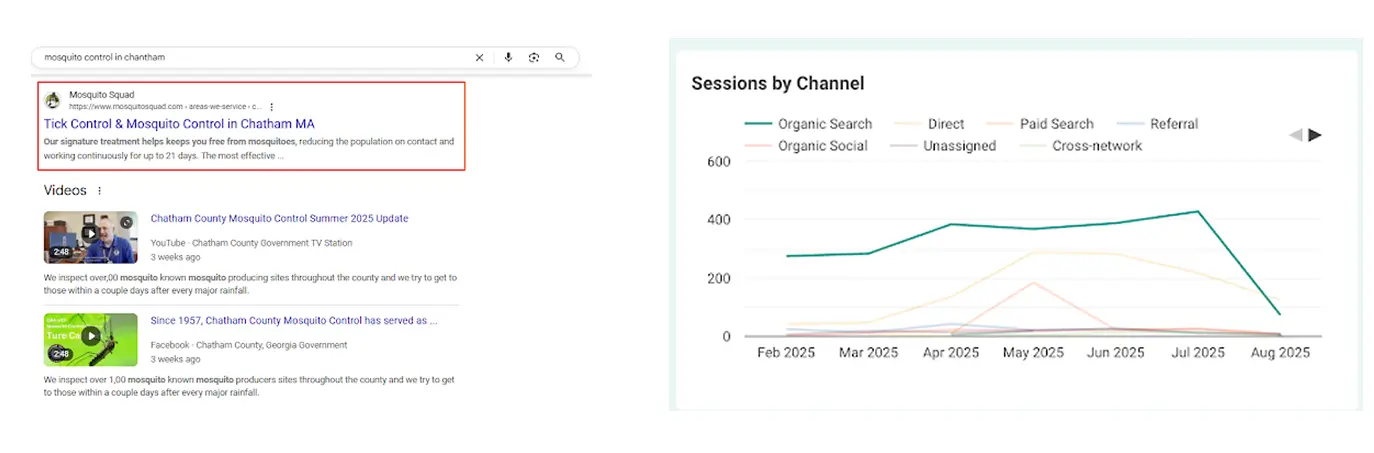Toggle the Unassigned legend series

click(x=941, y=146)
